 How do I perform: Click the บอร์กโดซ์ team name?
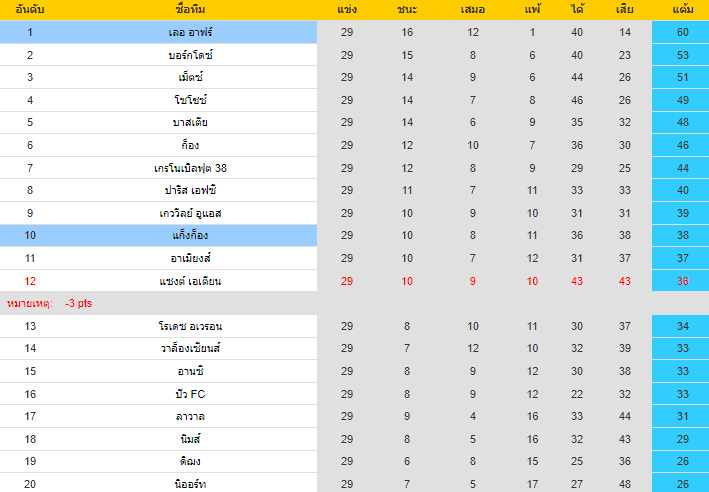(190, 55)
